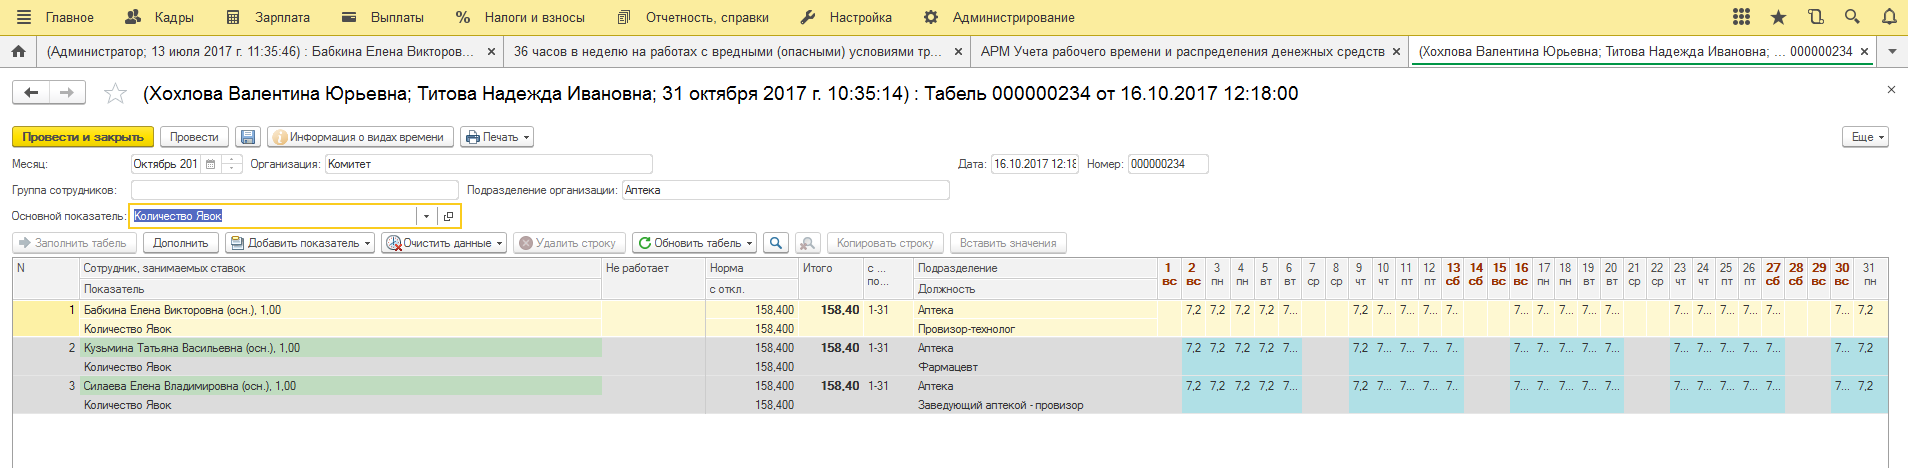The width and height of the screenshot is (1908, 468).
Task: Open the home page tab icon
Action: [18, 51]
